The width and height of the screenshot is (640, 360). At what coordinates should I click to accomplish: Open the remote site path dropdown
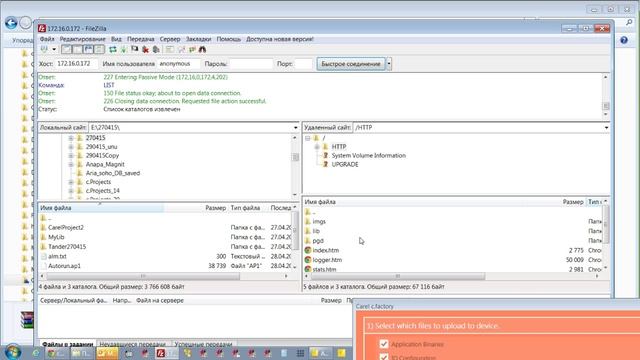(607, 128)
